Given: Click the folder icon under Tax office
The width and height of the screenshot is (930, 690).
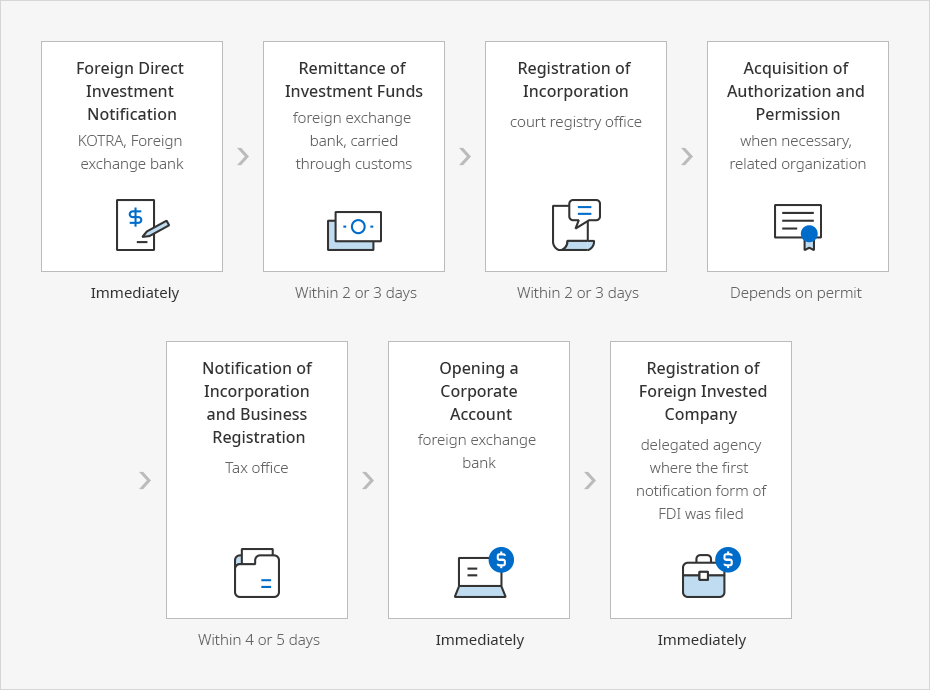Looking at the screenshot, I should pos(257,573).
